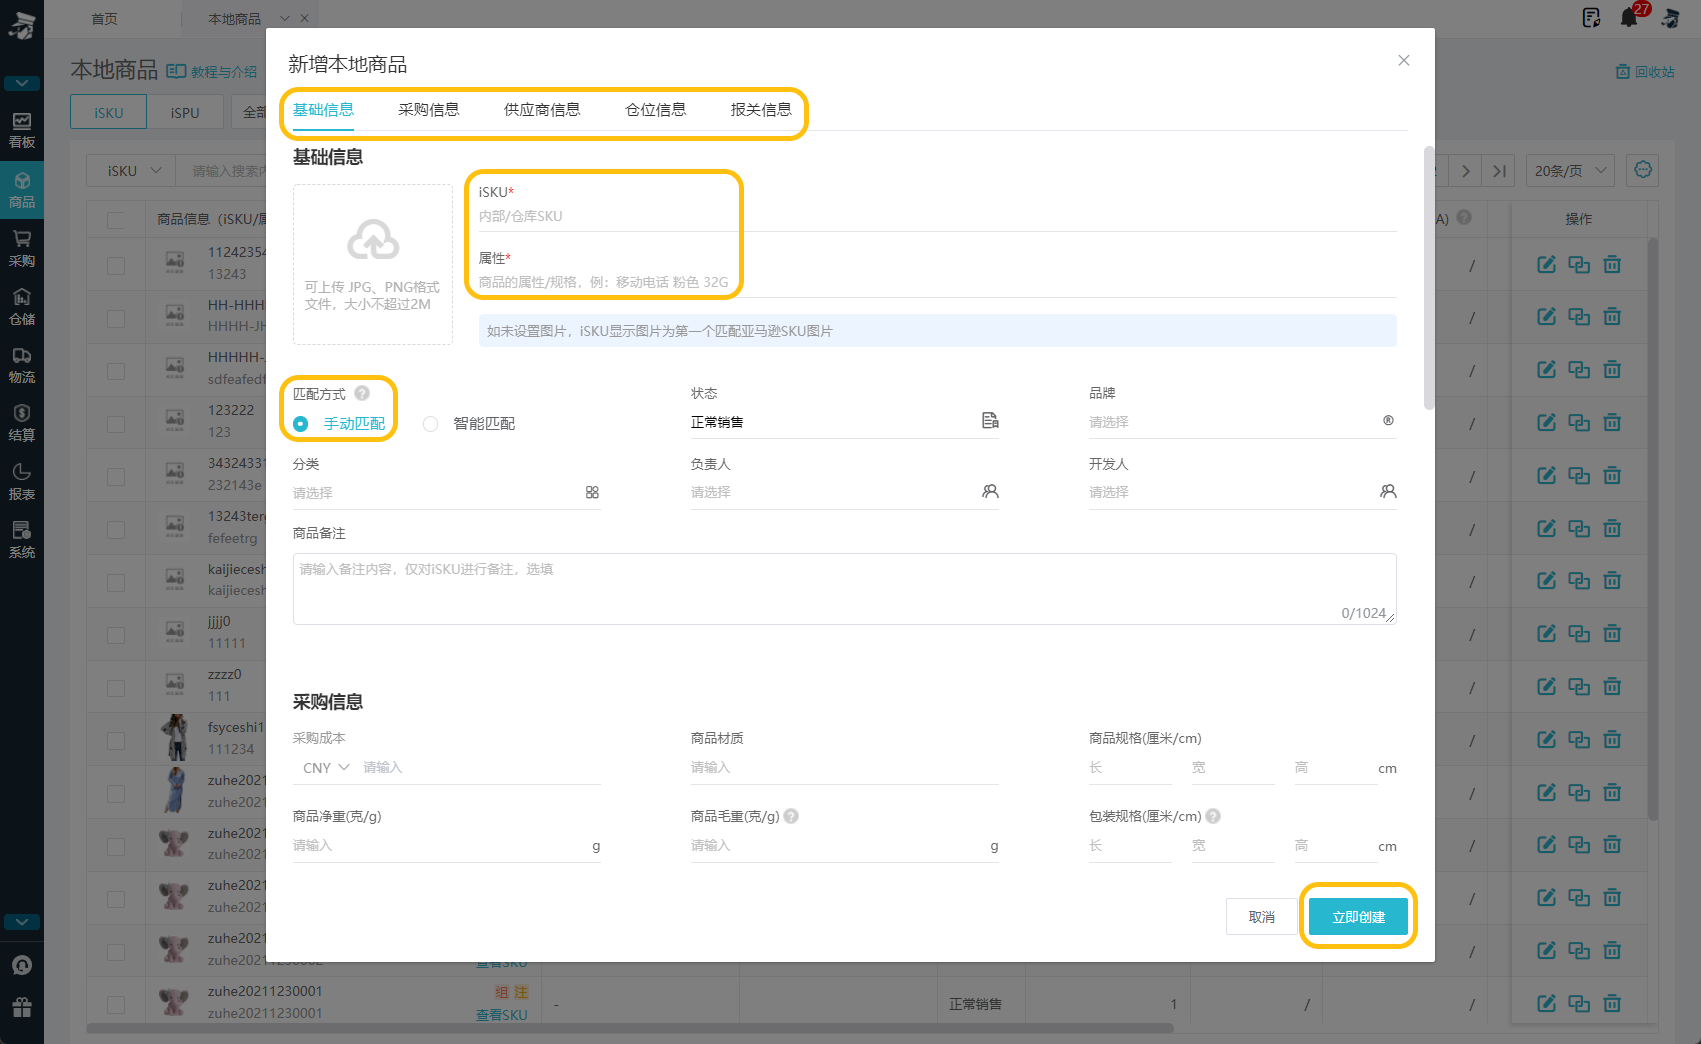The height and width of the screenshot is (1044, 1701).
Task: Click the customer support headset icon in sidebar
Action: click(22, 965)
